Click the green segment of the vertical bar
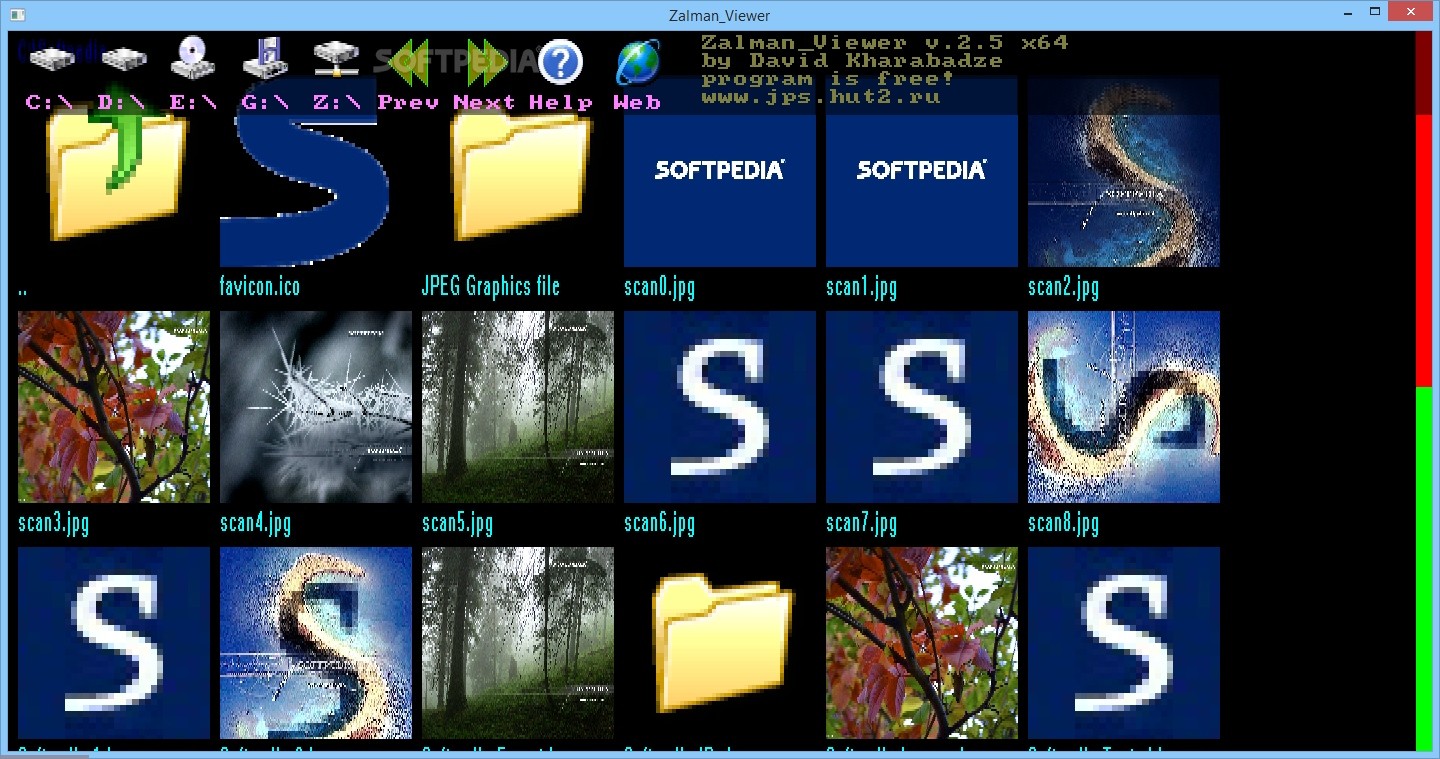Image resolution: width=1440 pixels, height=759 pixels. coord(1424,569)
